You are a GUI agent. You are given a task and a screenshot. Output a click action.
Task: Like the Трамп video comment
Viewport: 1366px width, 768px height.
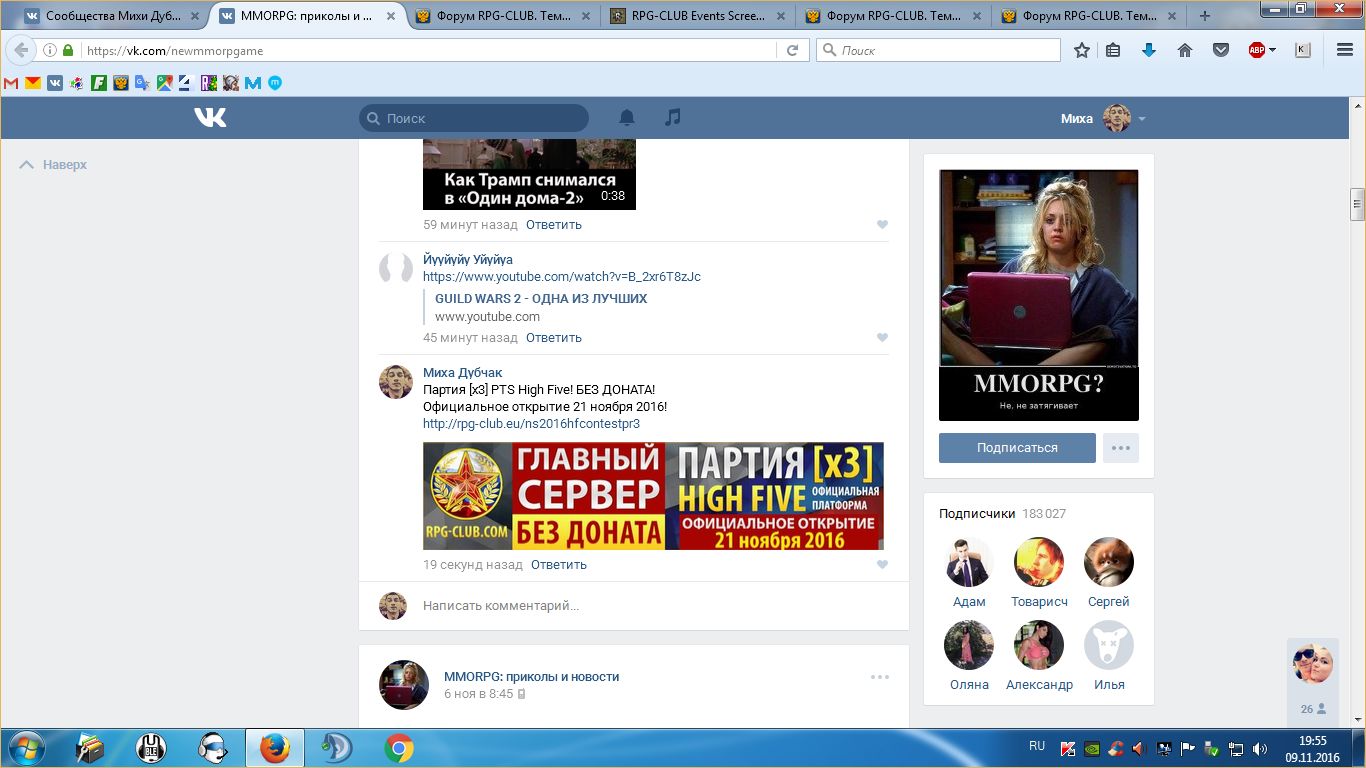pos(882,225)
